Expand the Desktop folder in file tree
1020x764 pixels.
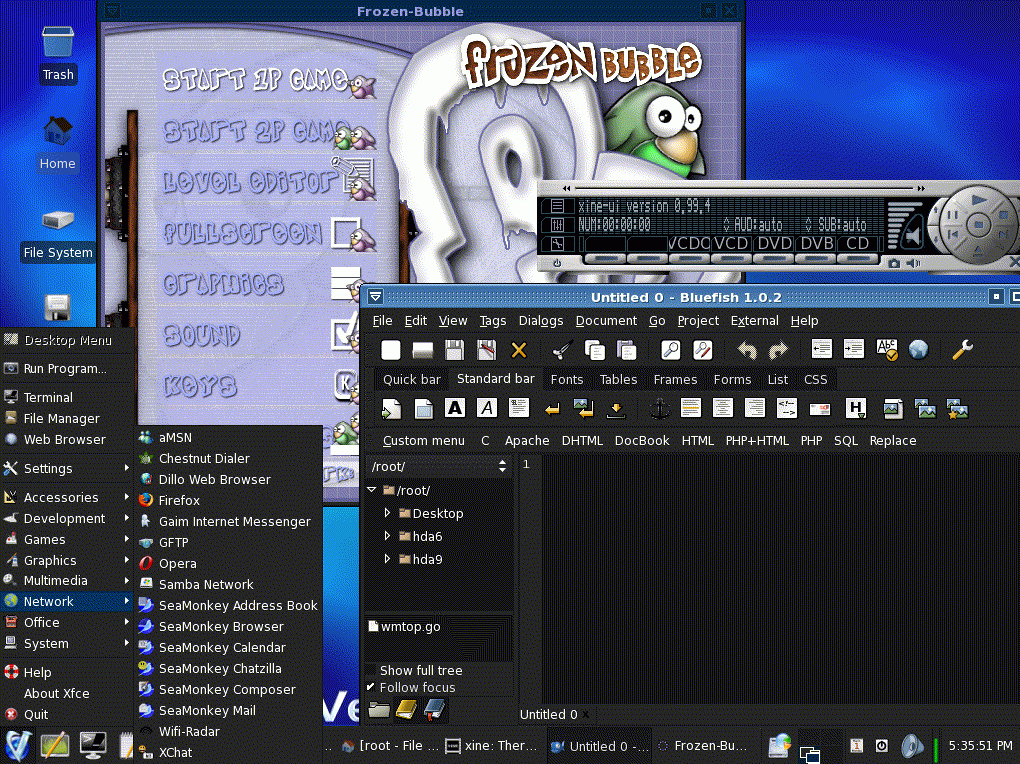388,513
